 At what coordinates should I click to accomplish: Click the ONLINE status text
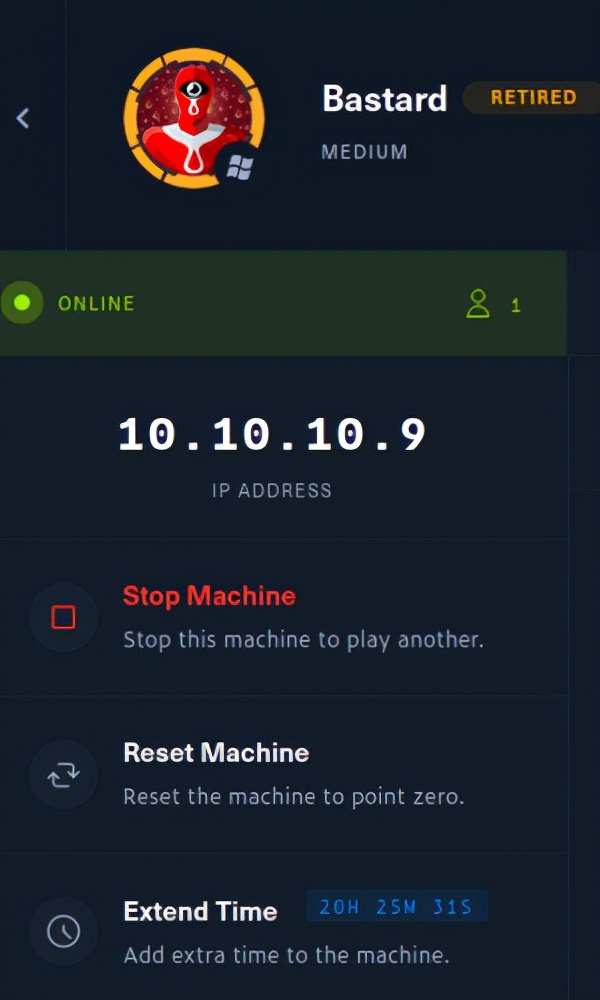pos(96,304)
